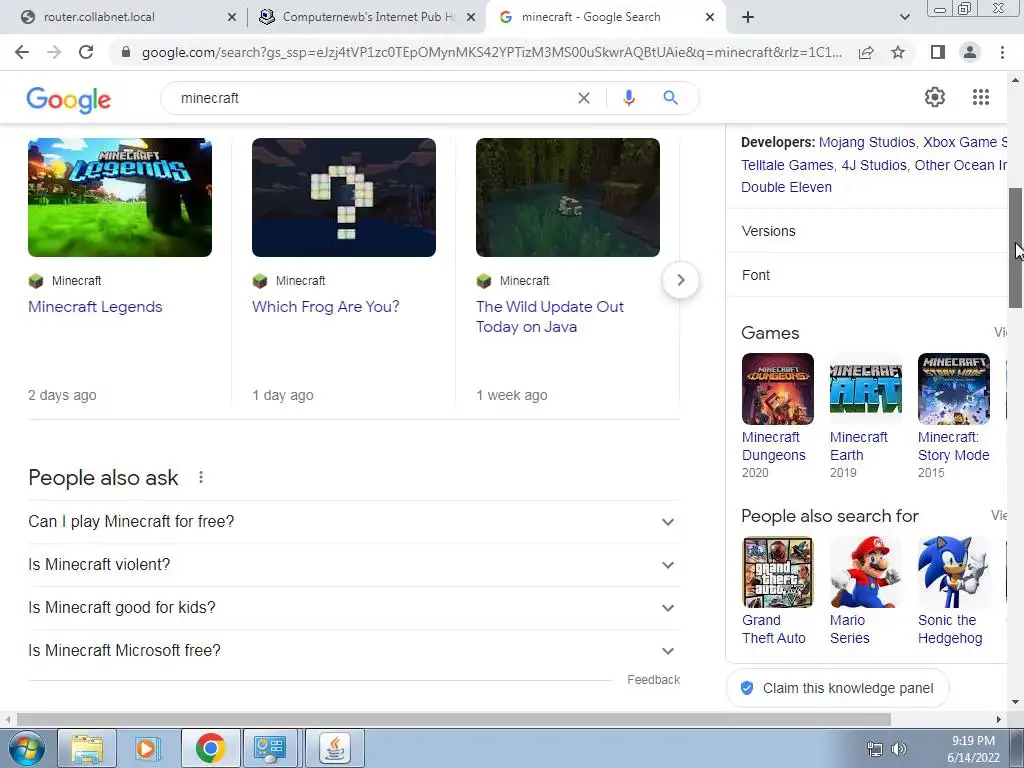This screenshot has height=768, width=1024.
Task: Open the taskbar clock and date
Action: coord(973,749)
